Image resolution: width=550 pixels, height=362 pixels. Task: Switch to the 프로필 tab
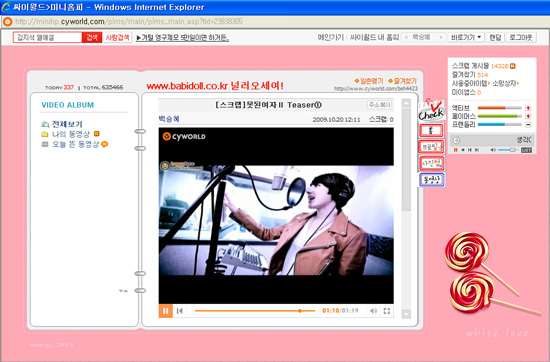[431, 147]
